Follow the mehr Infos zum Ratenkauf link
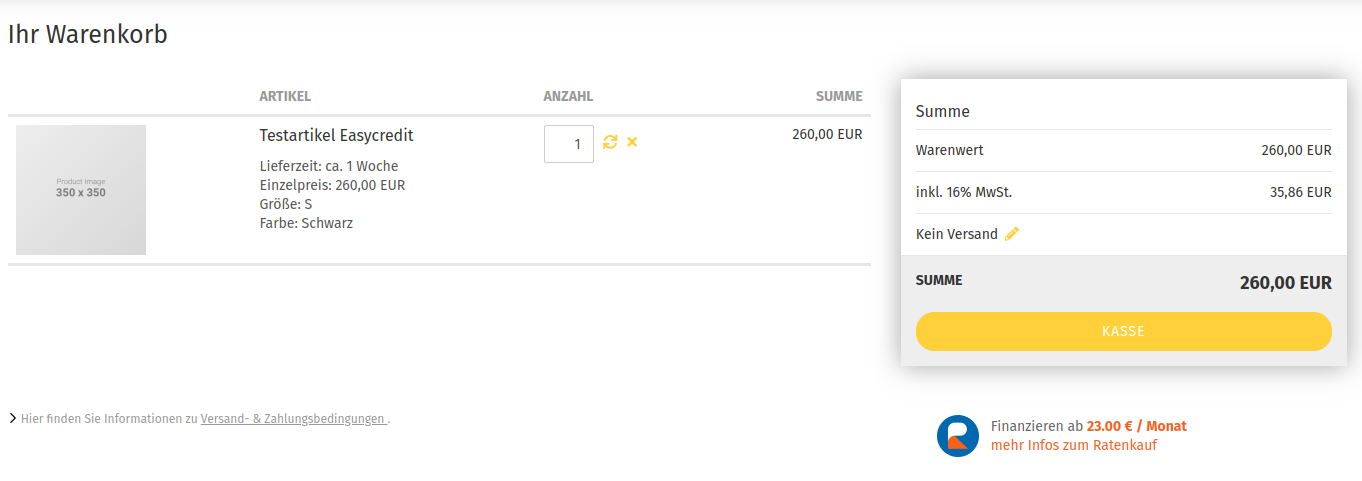Viewport: 1362px width, 481px height. pyautogui.click(x=1074, y=445)
